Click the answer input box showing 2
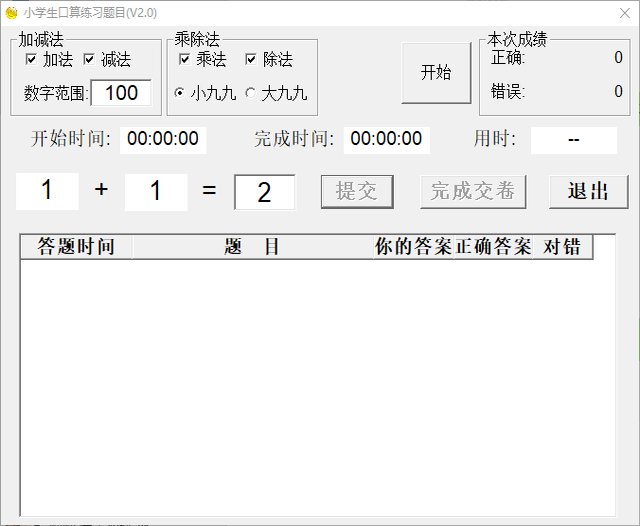 tap(264, 192)
